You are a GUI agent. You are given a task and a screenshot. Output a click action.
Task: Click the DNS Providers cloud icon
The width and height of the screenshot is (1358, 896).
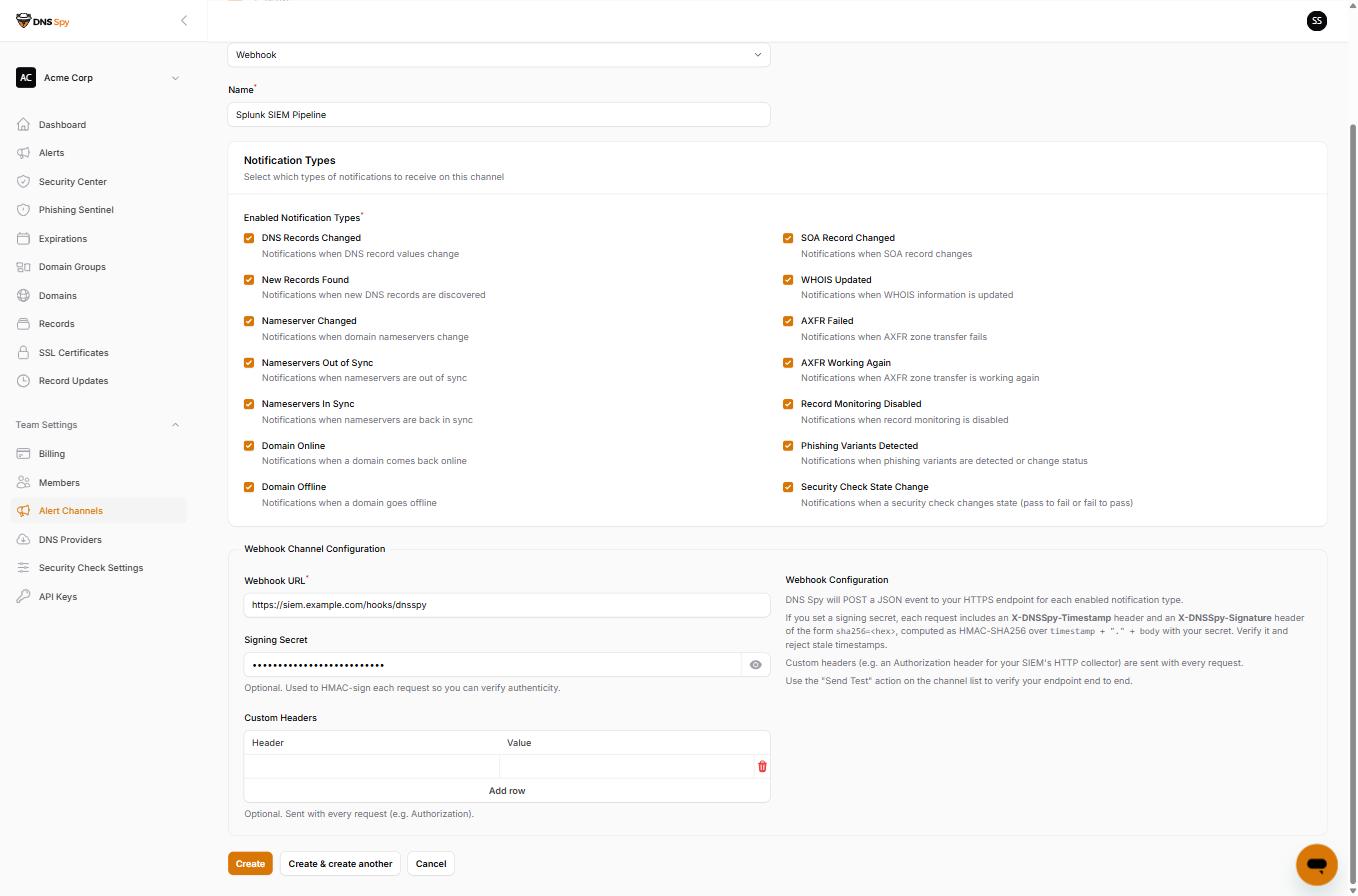click(x=23, y=540)
